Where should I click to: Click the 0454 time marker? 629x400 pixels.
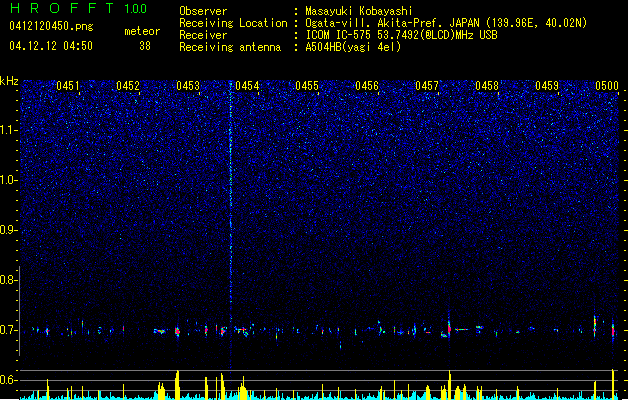pyautogui.click(x=248, y=86)
